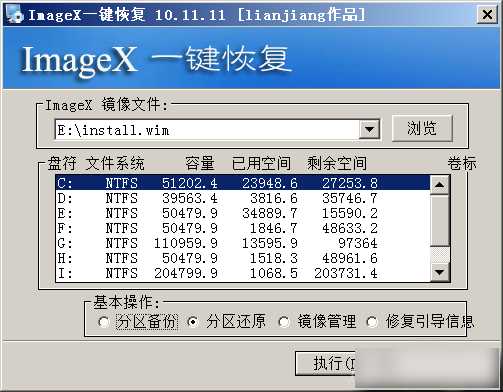This screenshot has height=392, width=503.
Task: Click the 盘符 column header
Action: (62, 164)
